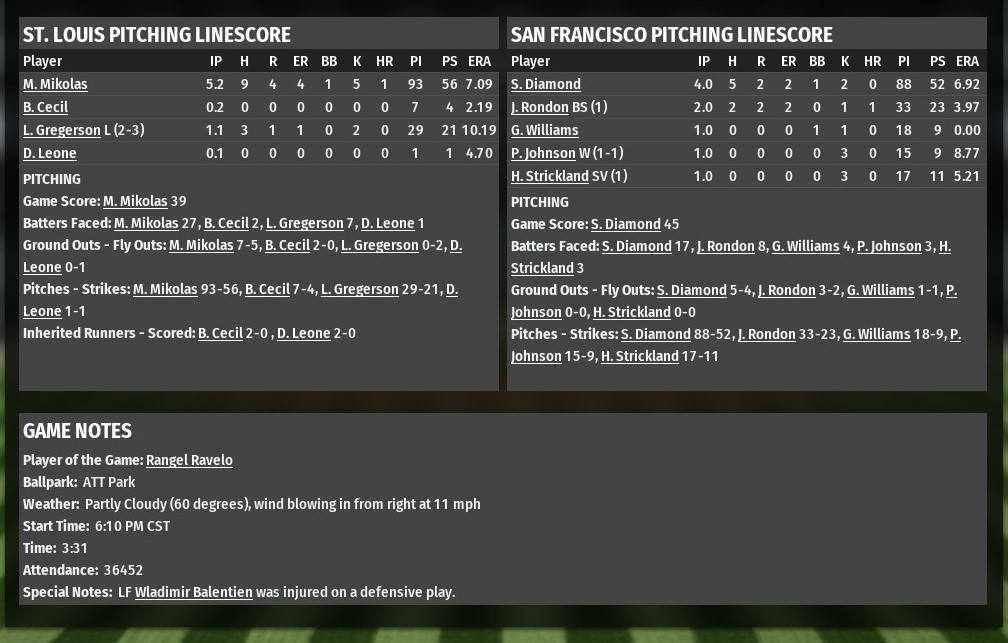Click L. Gregerson in Pitches - Strikes line
The height and width of the screenshot is (643, 1008).
coord(359,289)
